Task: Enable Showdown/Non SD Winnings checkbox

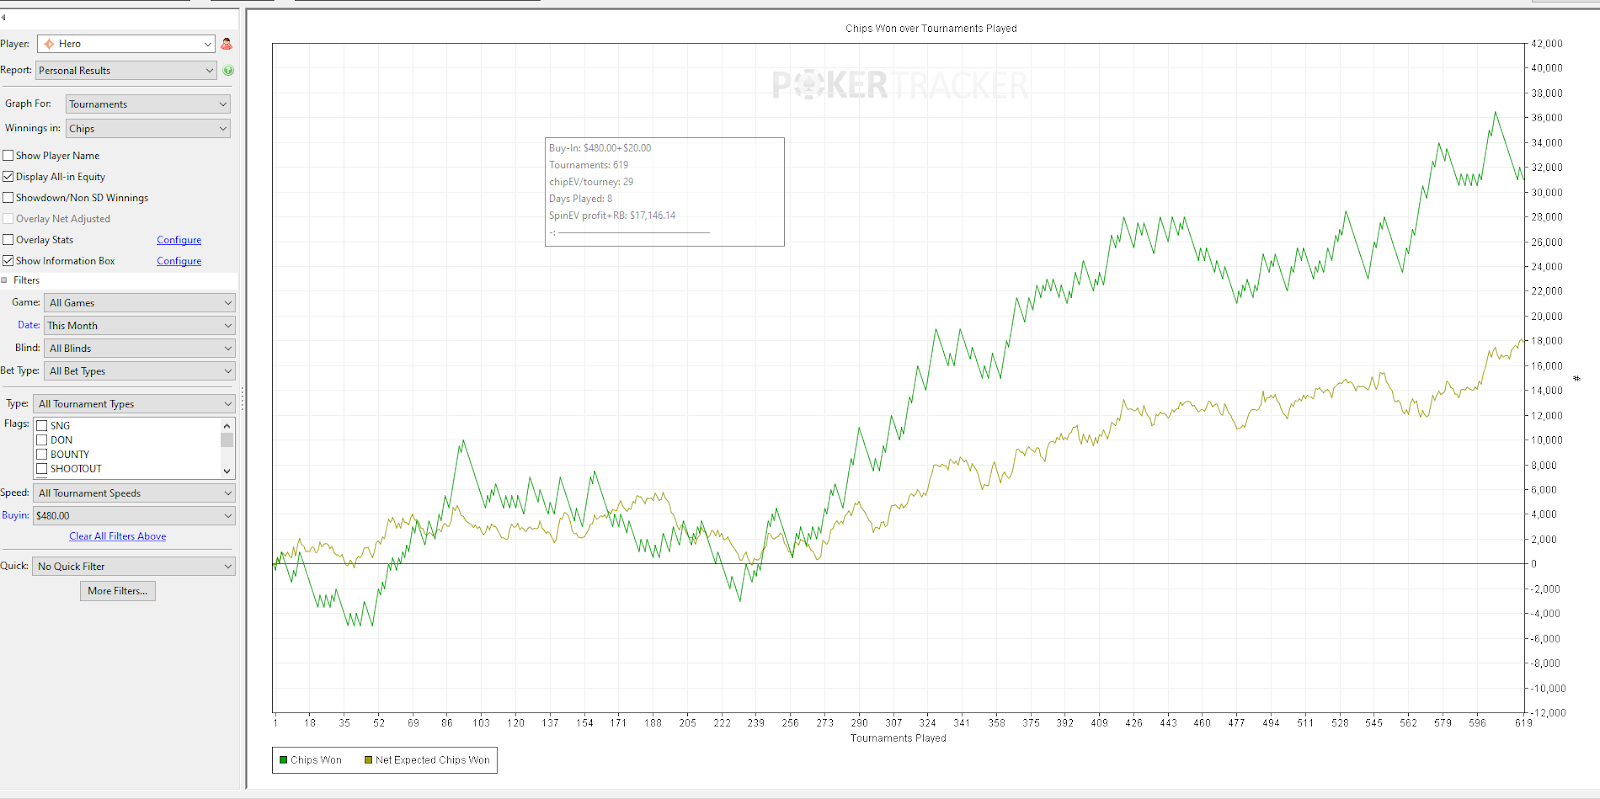Action: point(8,198)
